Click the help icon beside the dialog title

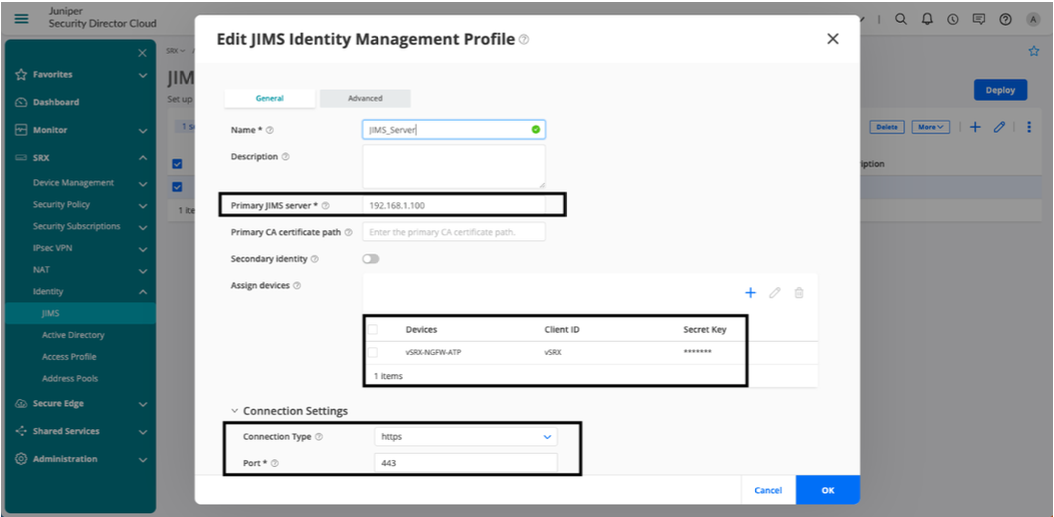(x=524, y=40)
